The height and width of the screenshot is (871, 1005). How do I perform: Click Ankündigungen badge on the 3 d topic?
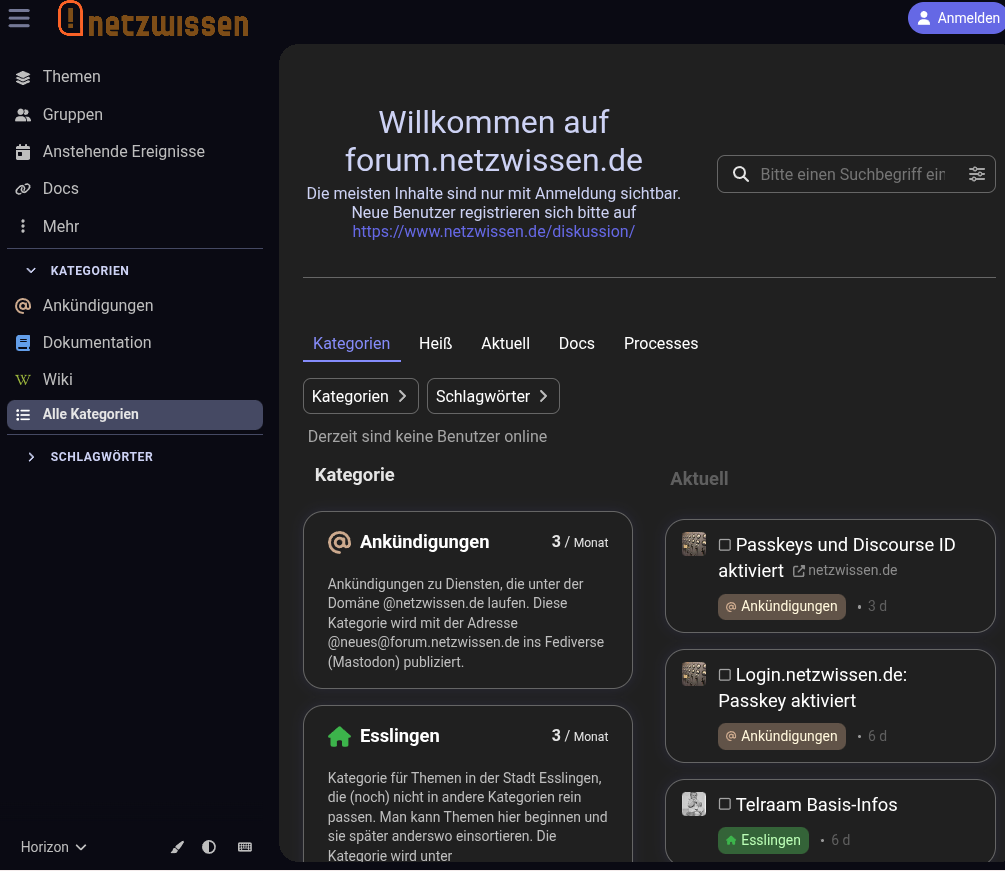coord(782,606)
